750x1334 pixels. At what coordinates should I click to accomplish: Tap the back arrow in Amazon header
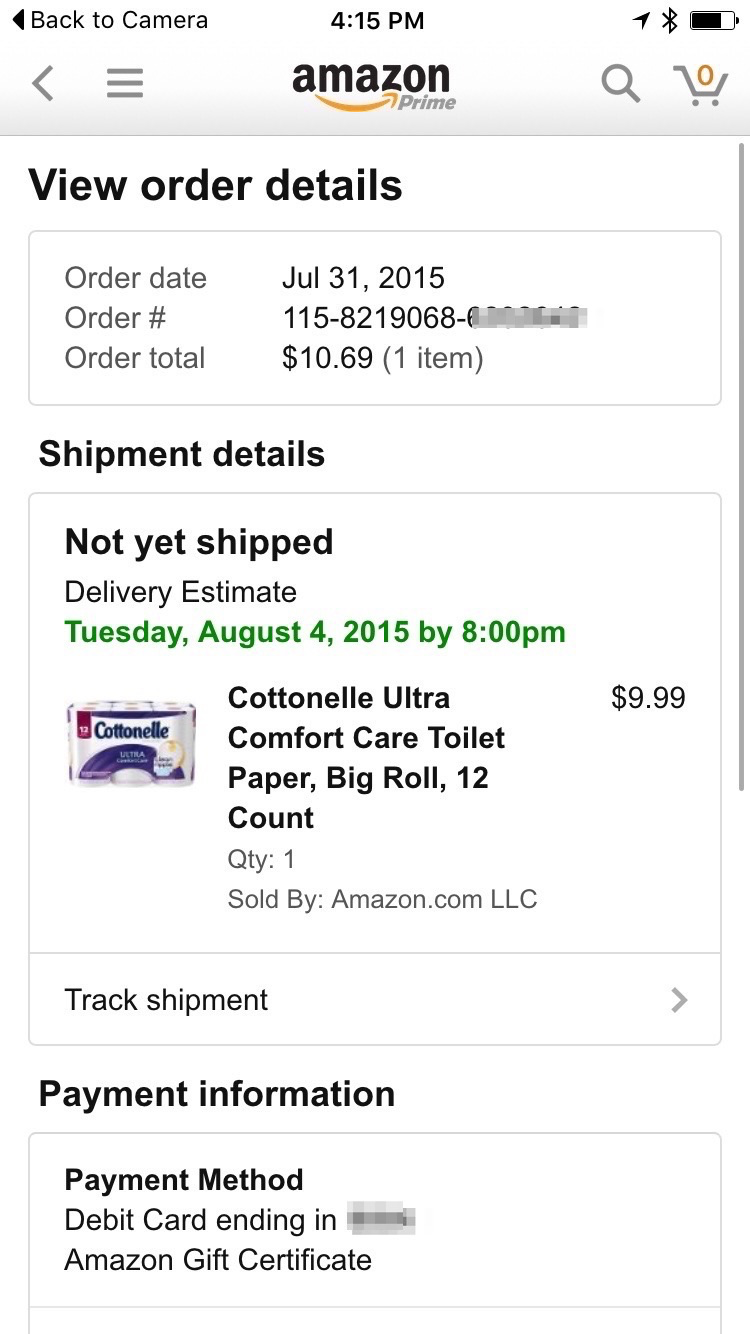(42, 83)
